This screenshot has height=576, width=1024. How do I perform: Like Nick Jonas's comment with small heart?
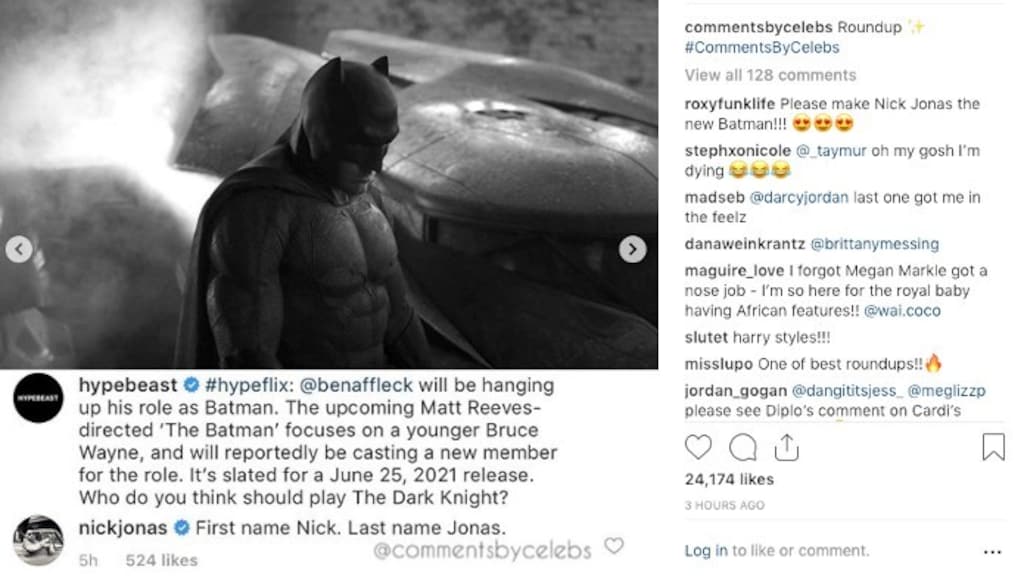pos(613,546)
